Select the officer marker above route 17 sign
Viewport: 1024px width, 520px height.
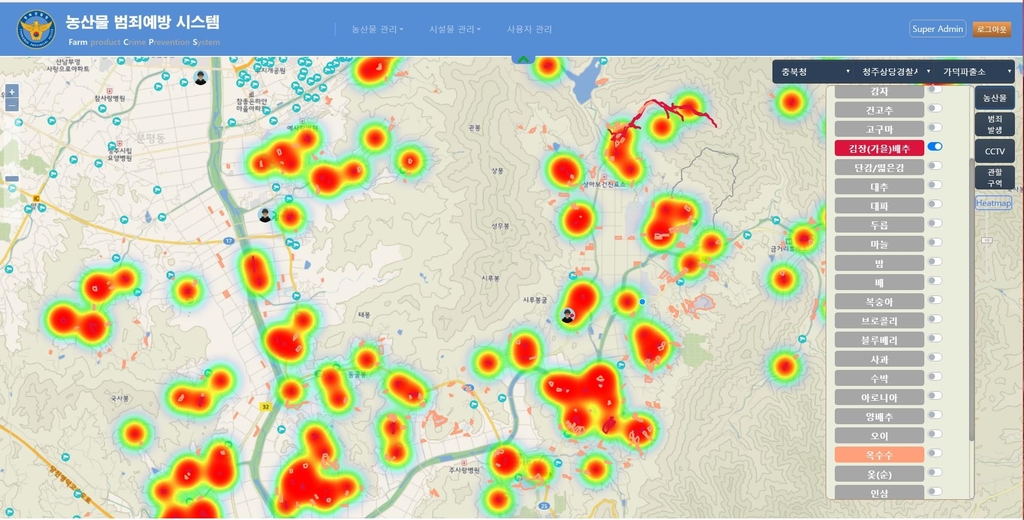pyautogui.click(x=264, y=215)
